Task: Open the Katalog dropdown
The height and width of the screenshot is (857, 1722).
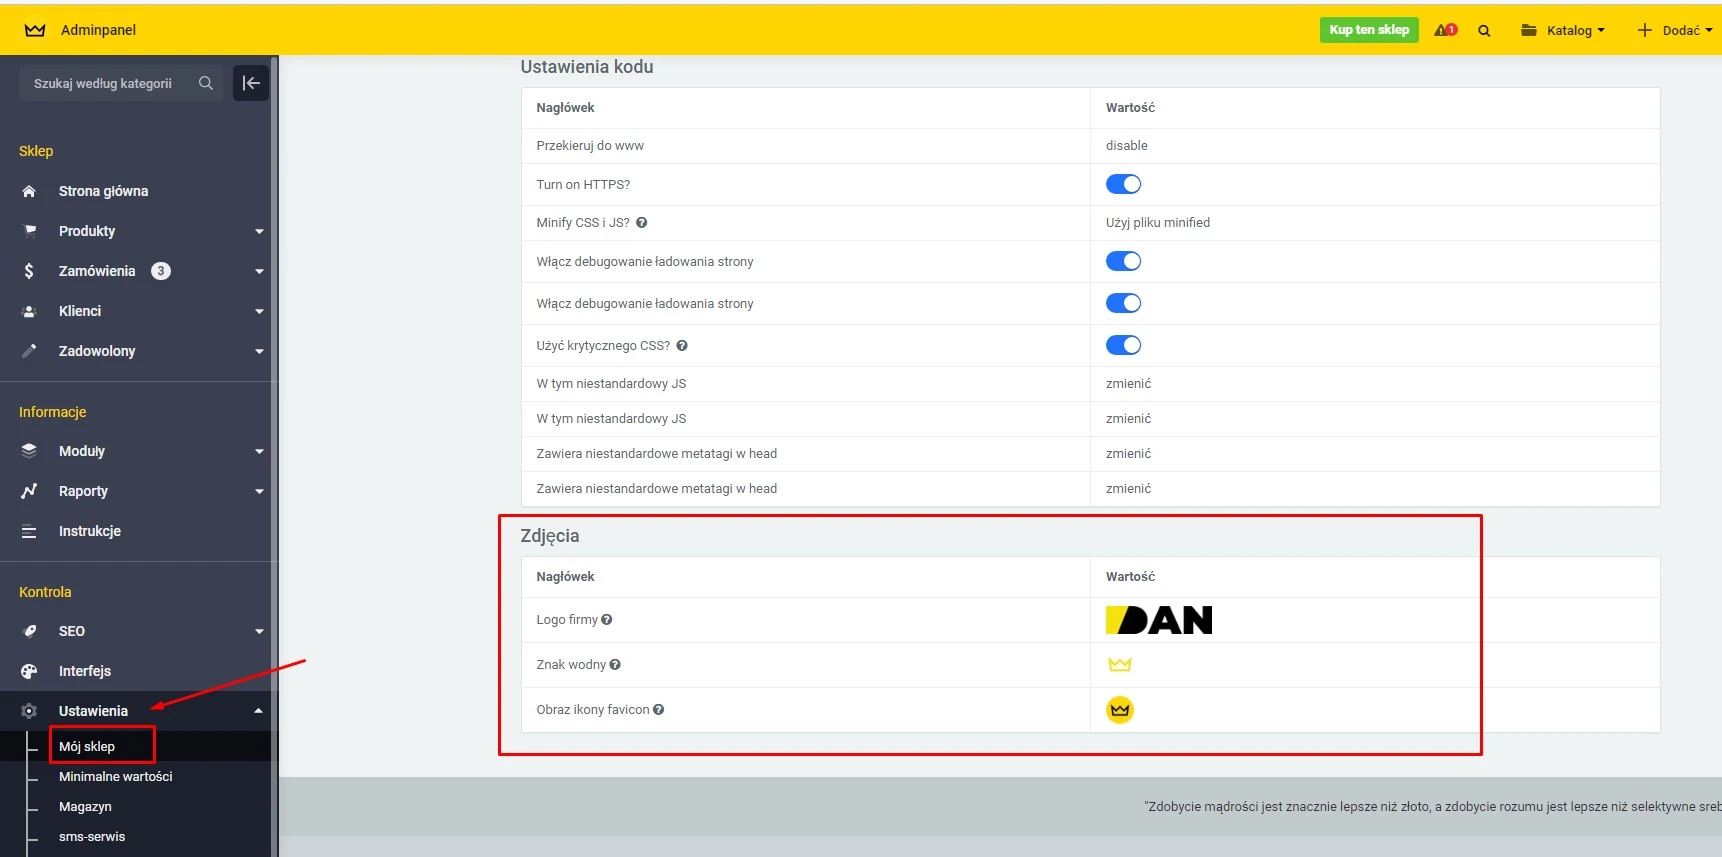Action: pyautogui.click(x=1563, y=30)
